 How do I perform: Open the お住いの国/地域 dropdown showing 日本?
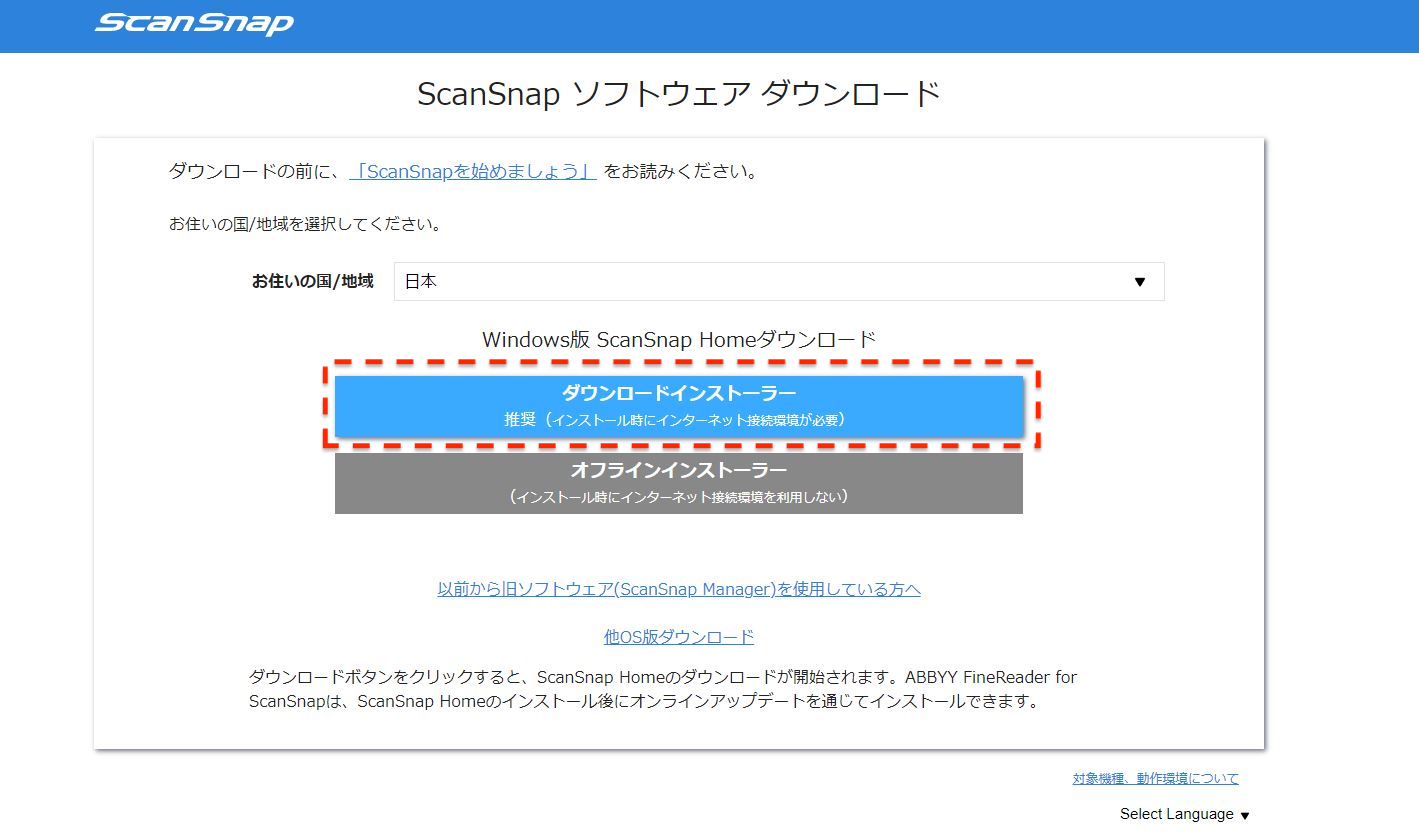tap(779, 282)
